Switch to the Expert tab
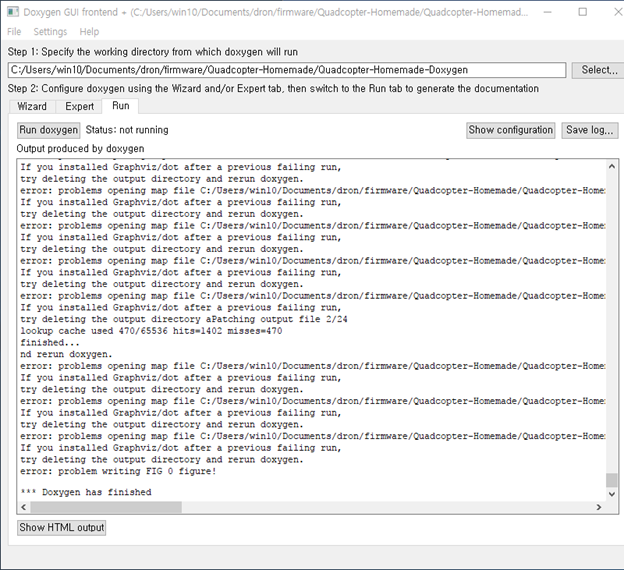This screenshot has height=570, width=624. pyautogui.click(x=80, y=106)
